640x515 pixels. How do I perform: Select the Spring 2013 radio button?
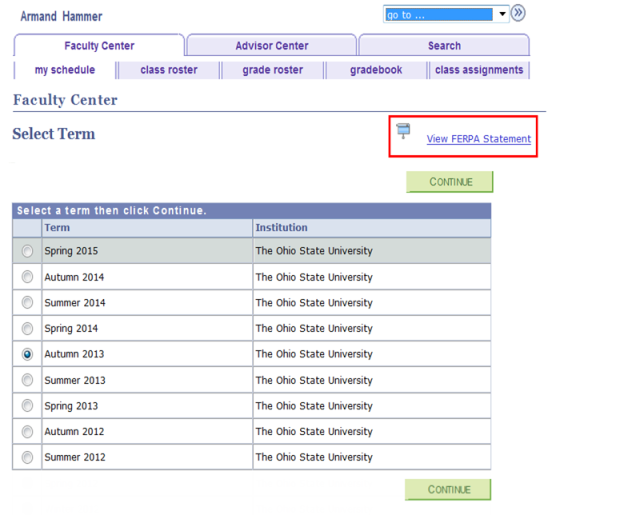pos(27,406)
